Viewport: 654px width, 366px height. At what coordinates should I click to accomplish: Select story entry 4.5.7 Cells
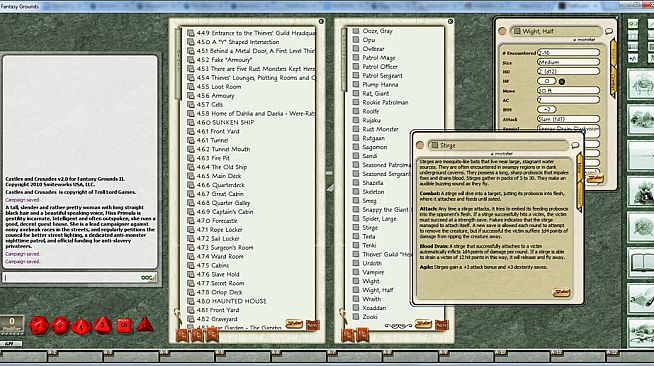pos(210,105)
